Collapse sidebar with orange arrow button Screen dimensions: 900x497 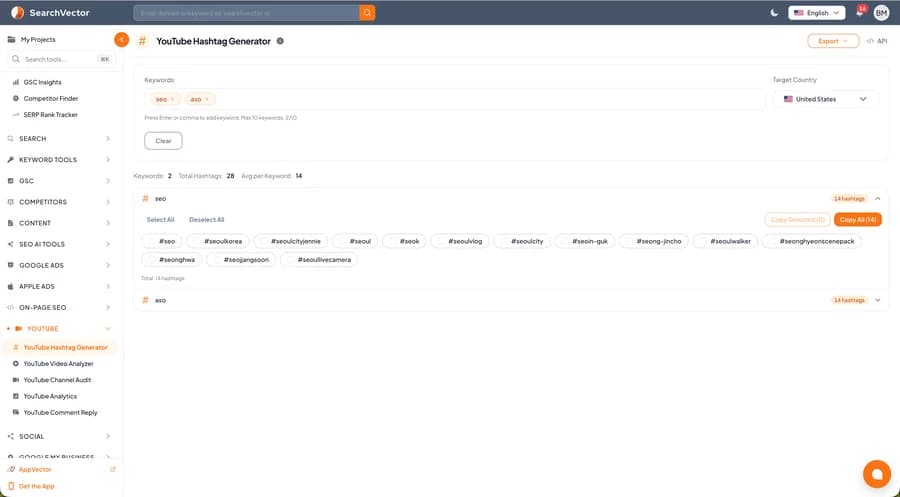point(122,40)
